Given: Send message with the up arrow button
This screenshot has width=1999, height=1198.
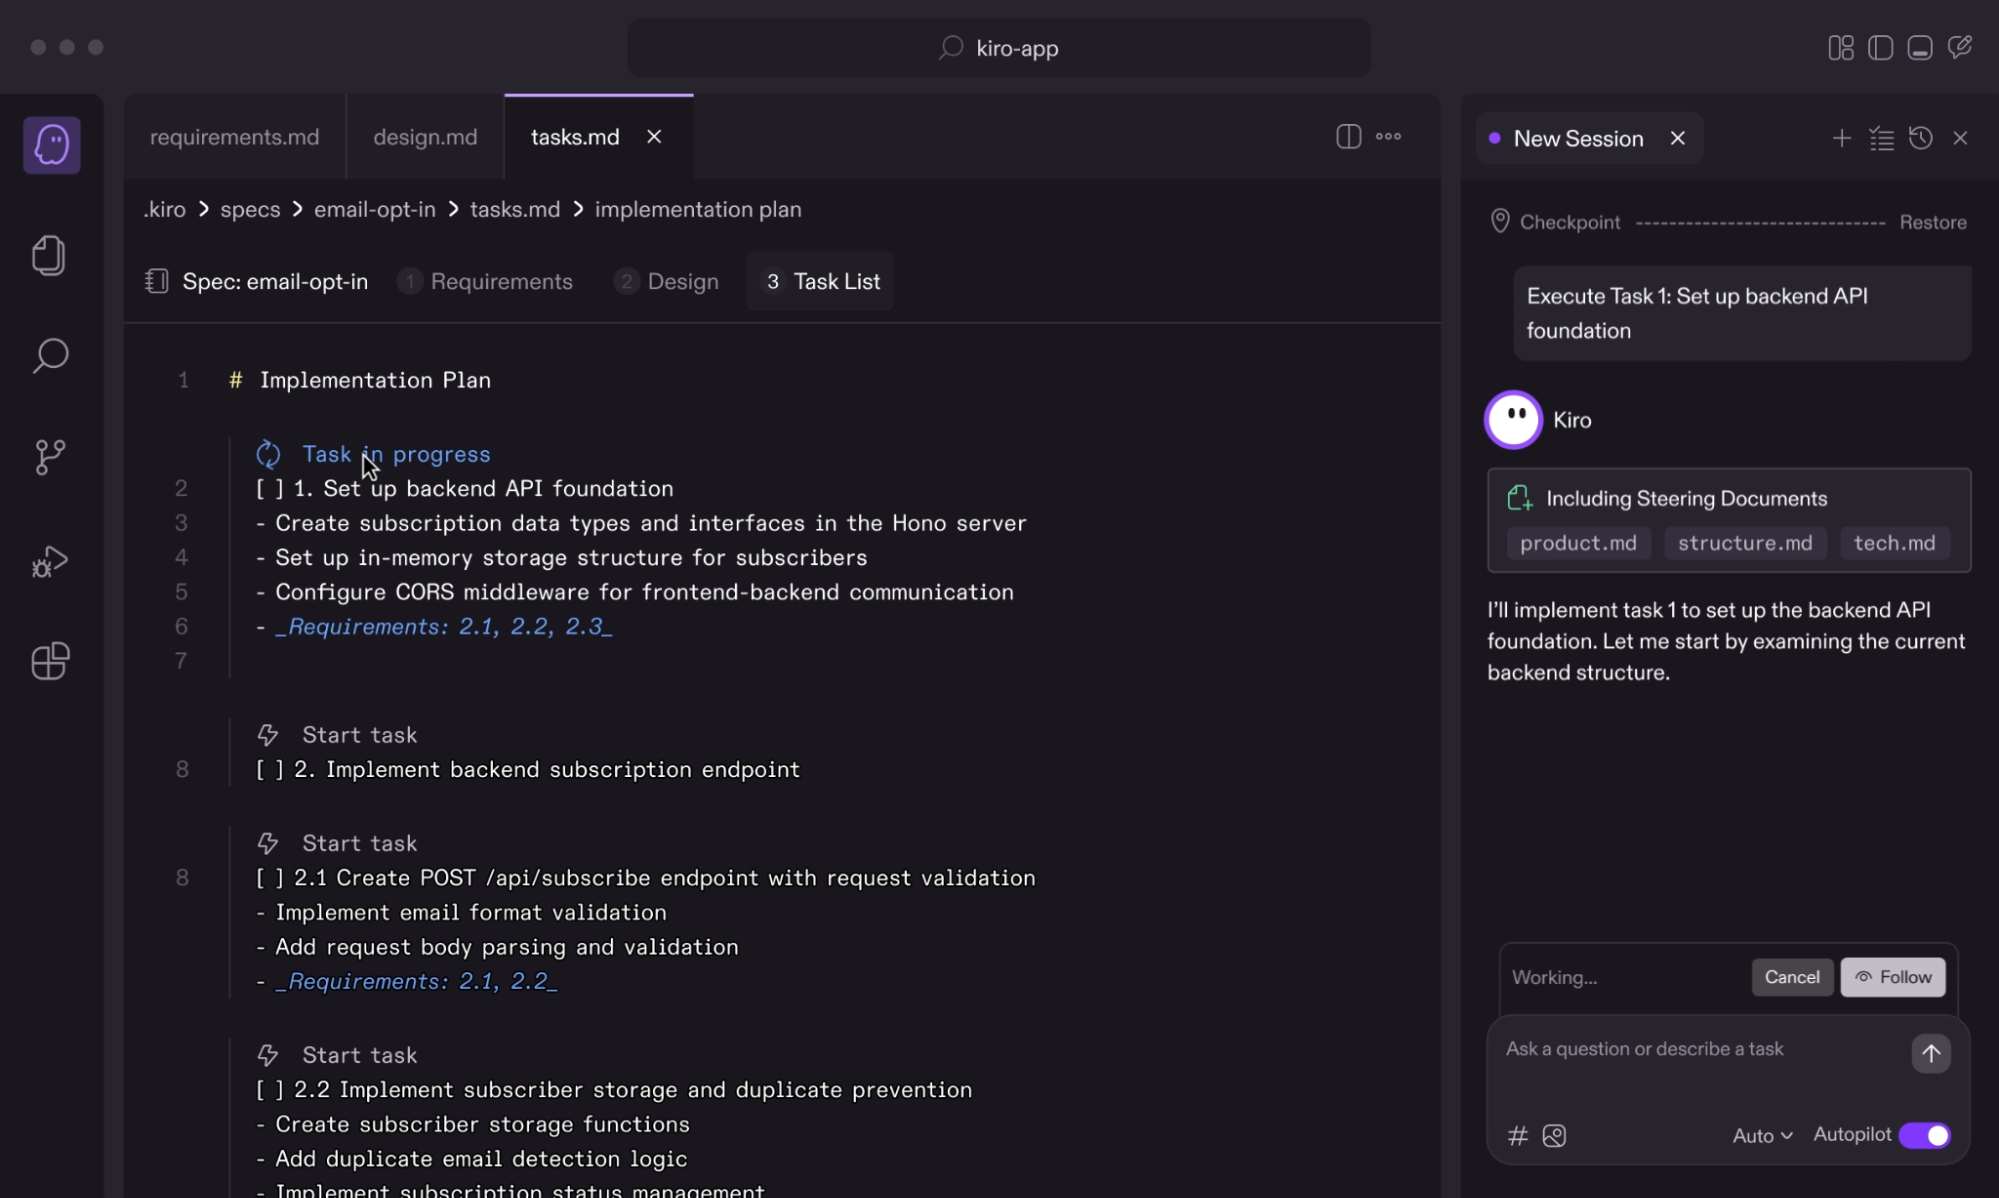Looking at the screenshot, I should point(1930,1053).
